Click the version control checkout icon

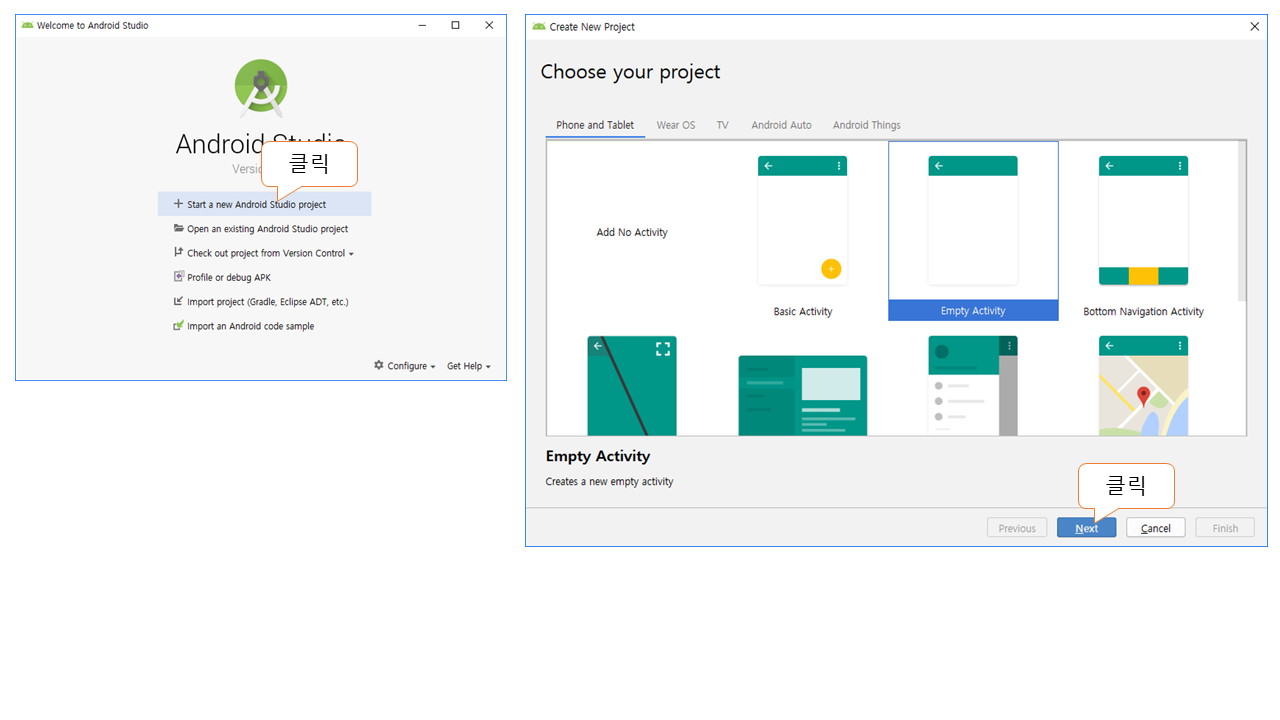point(179,253)
